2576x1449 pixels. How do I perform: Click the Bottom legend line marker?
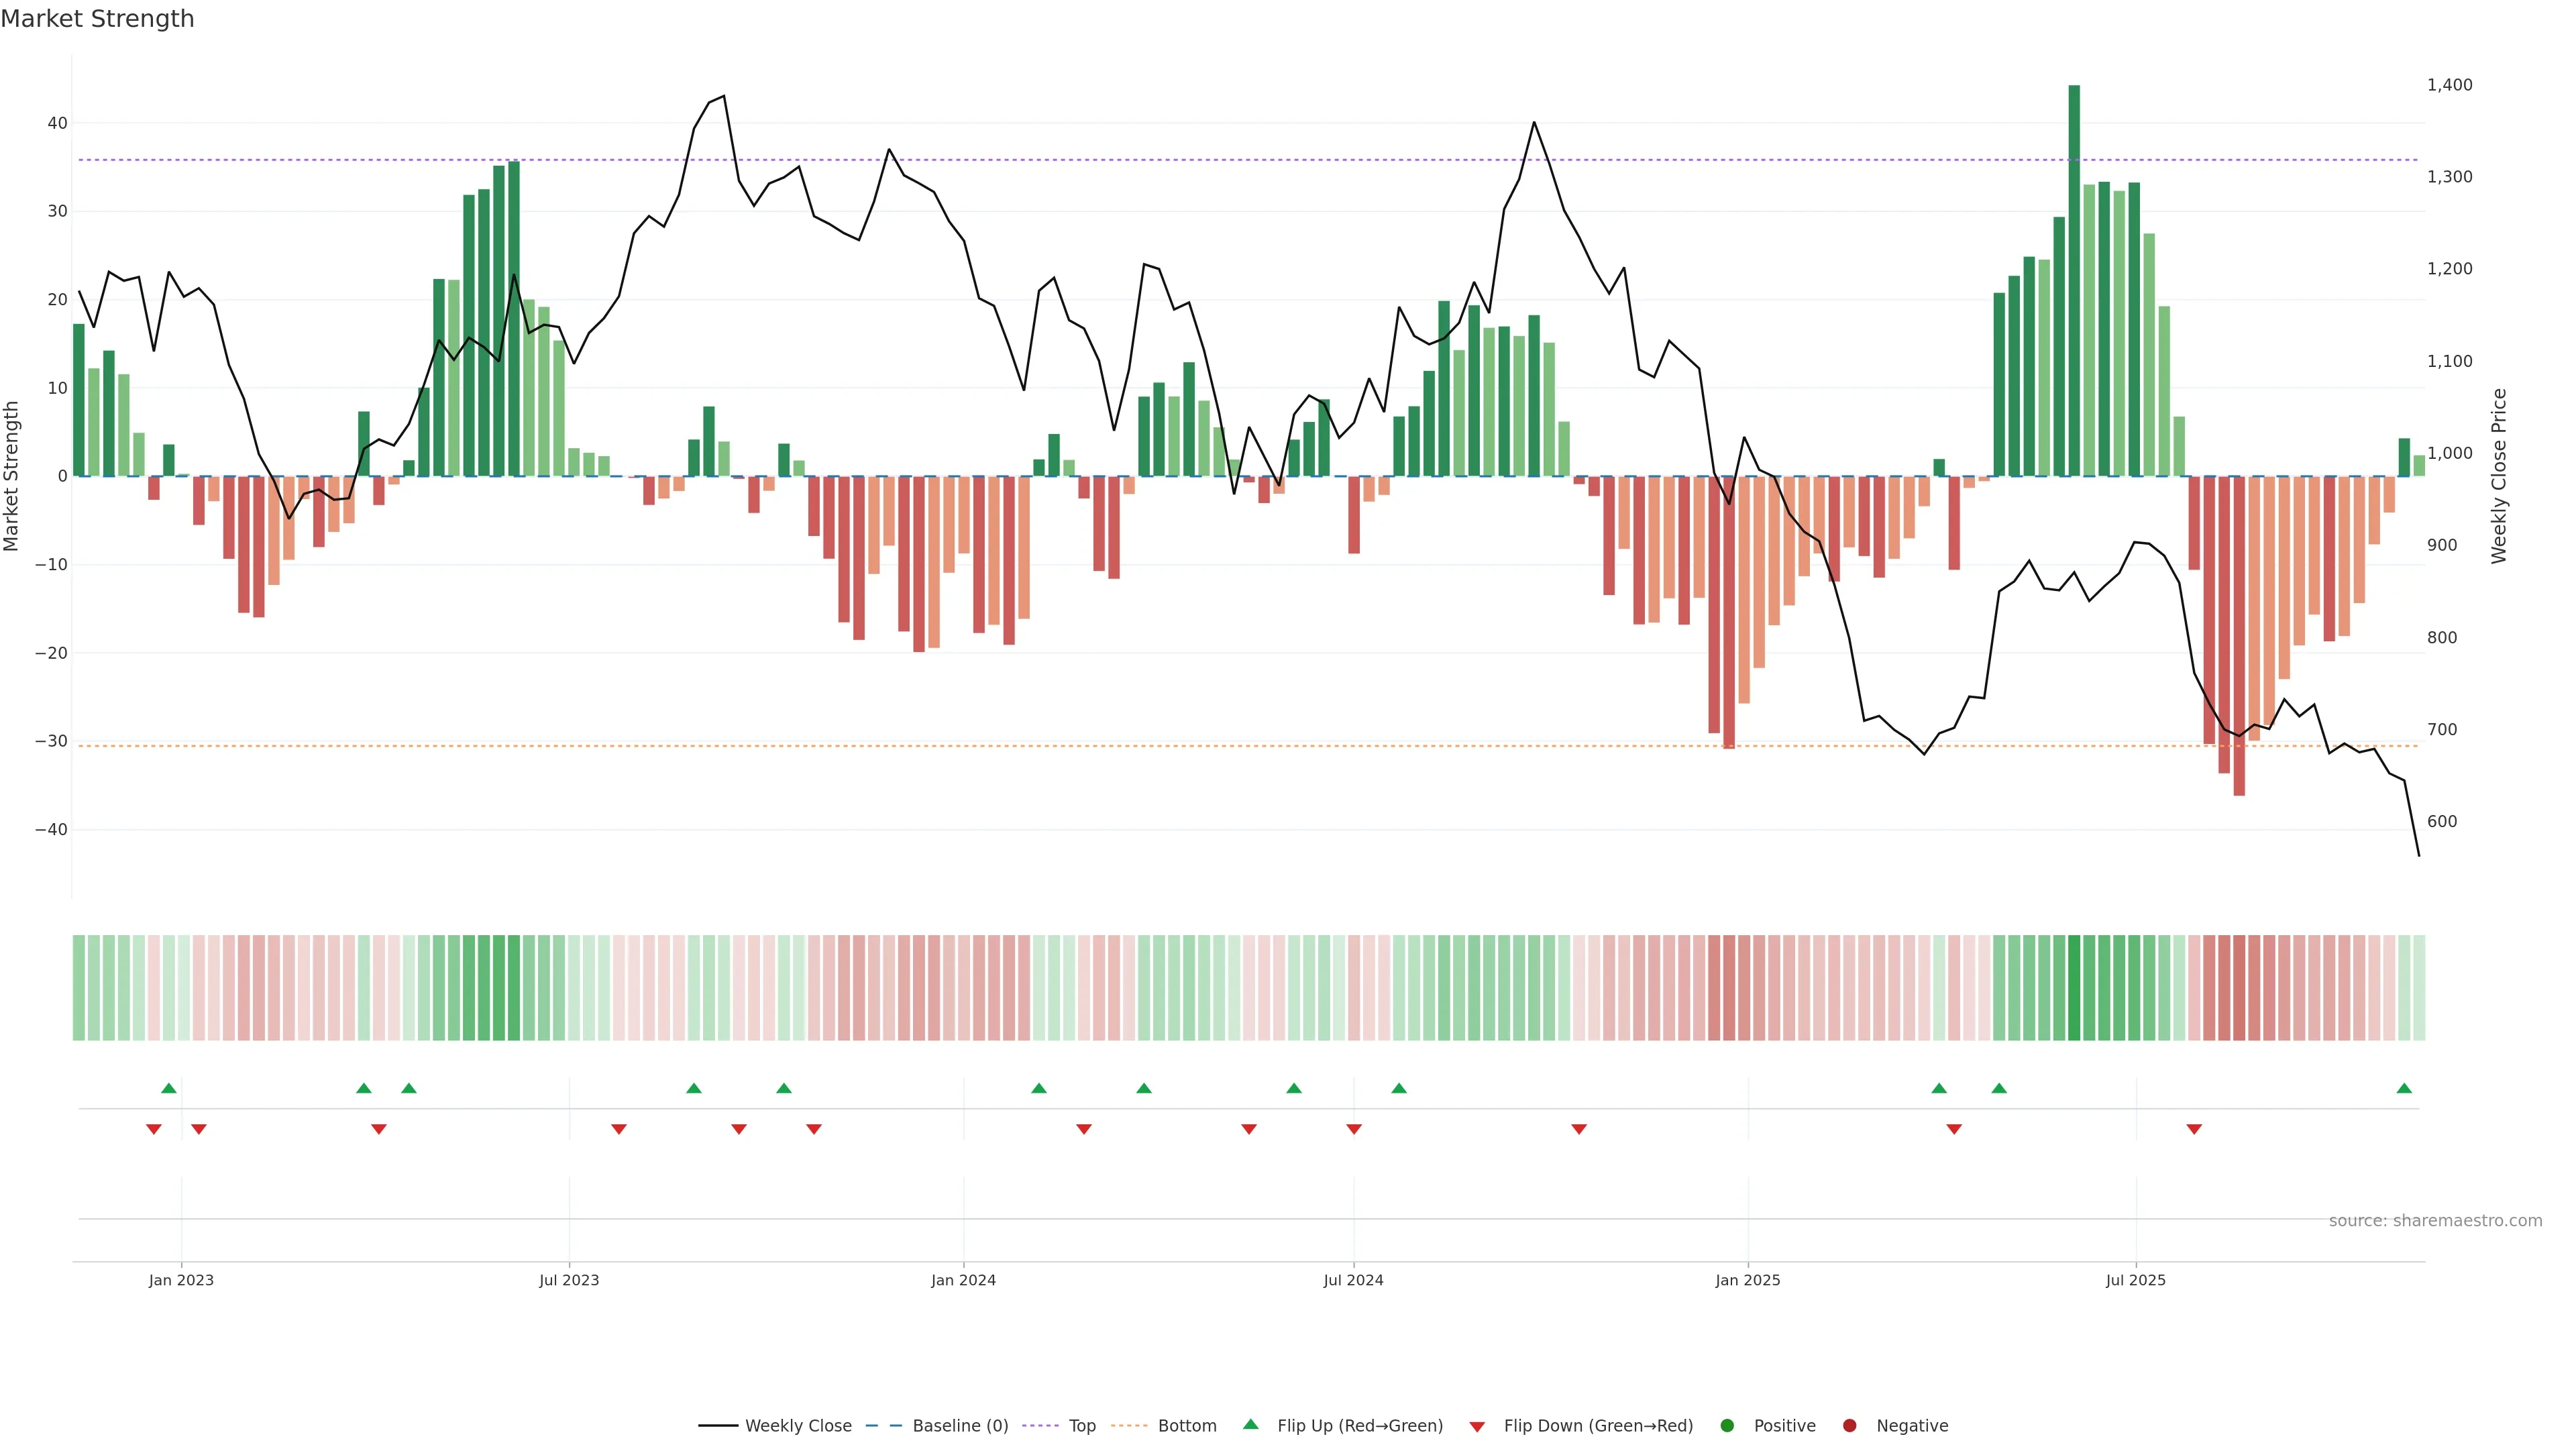[1129, 1425]
